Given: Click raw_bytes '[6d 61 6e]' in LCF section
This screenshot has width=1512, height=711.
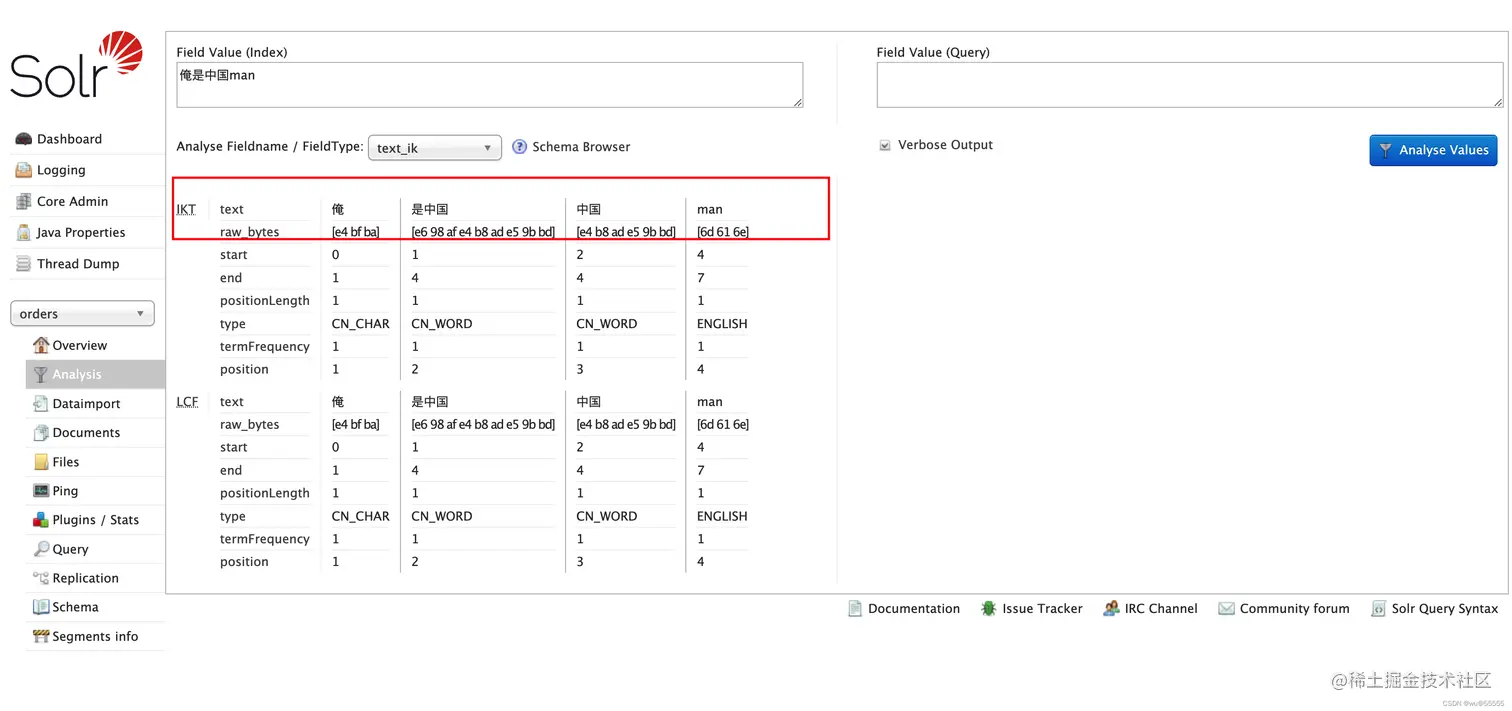Looking at the screenshot, I should tap(722, 424).
